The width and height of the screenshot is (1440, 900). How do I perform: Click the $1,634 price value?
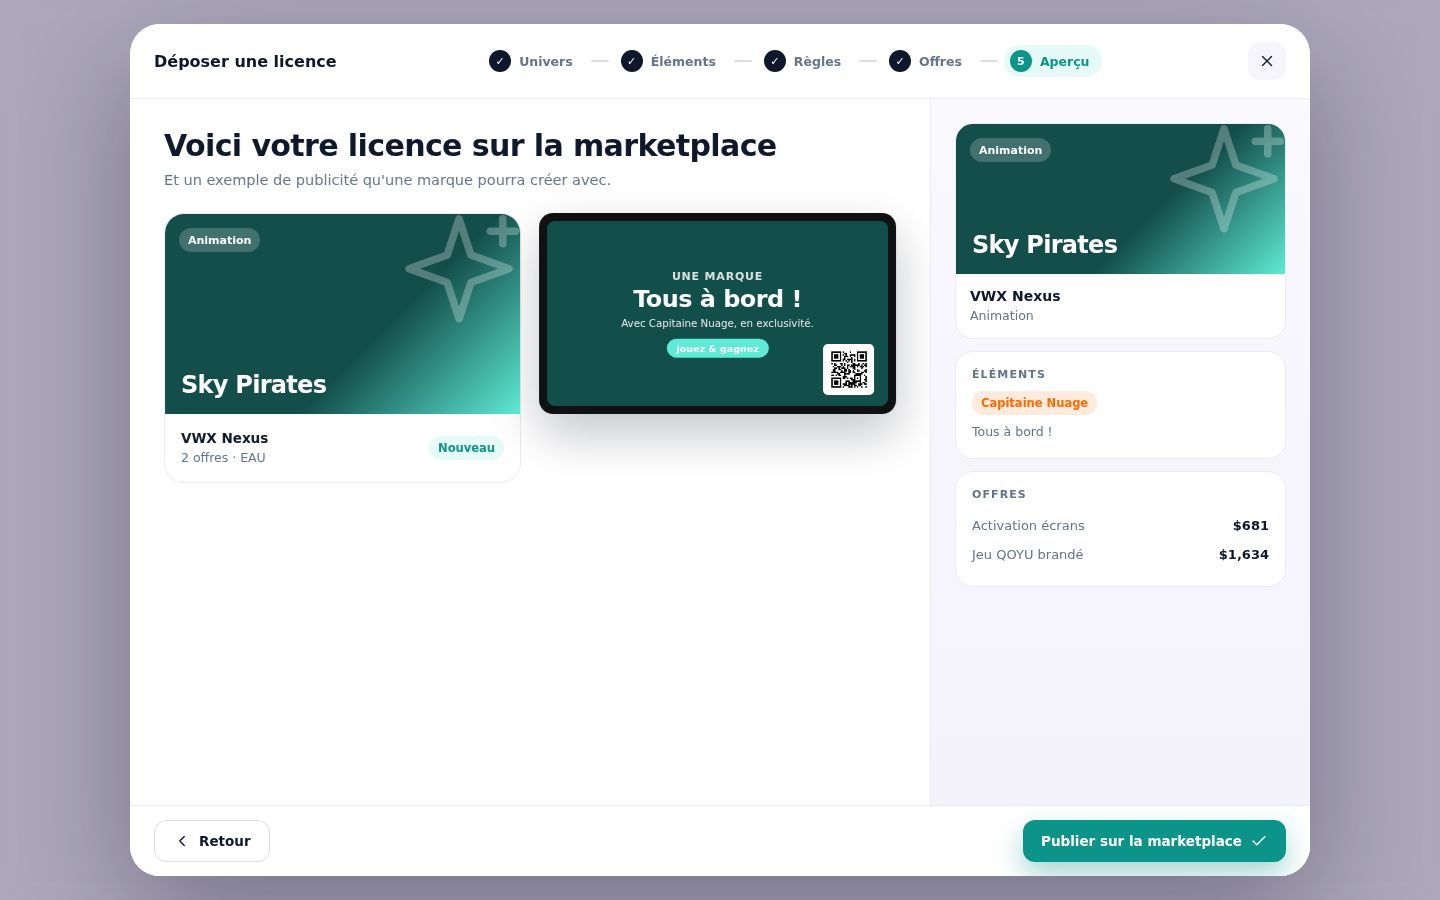tap(1243, 554)
